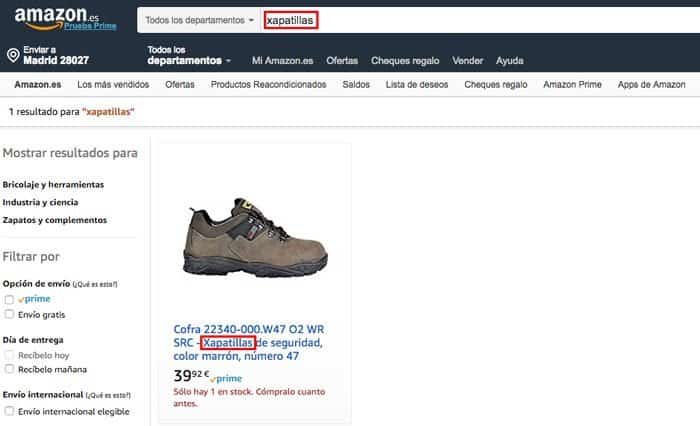
Task: Open Cheques regalo in the white sub-navigation
Action: (496, 84)
